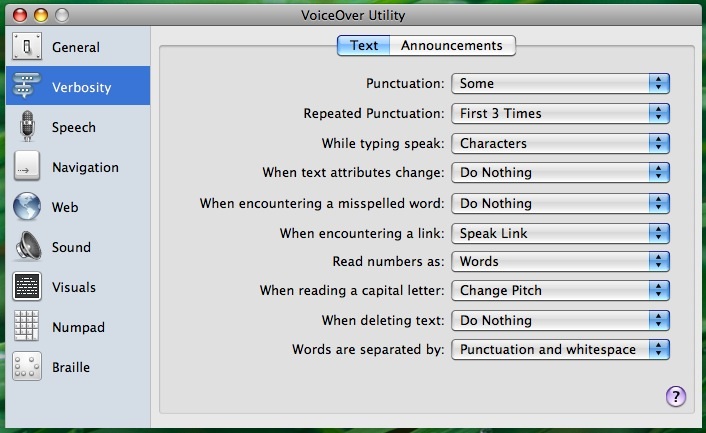The image size is (706, 433).
Task: Open the Speak Link dropdown
Action: 561,233
